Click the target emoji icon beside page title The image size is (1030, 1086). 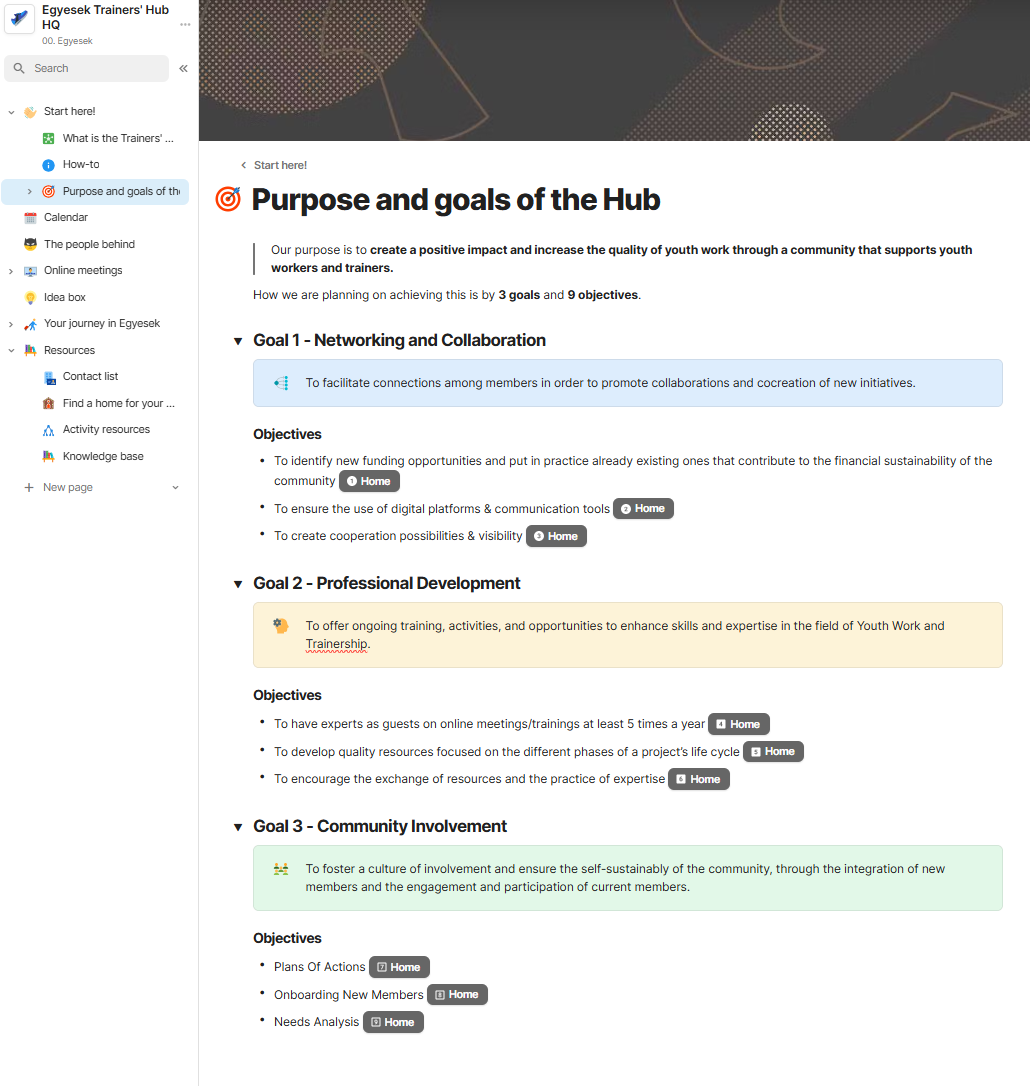pos(228,199)
